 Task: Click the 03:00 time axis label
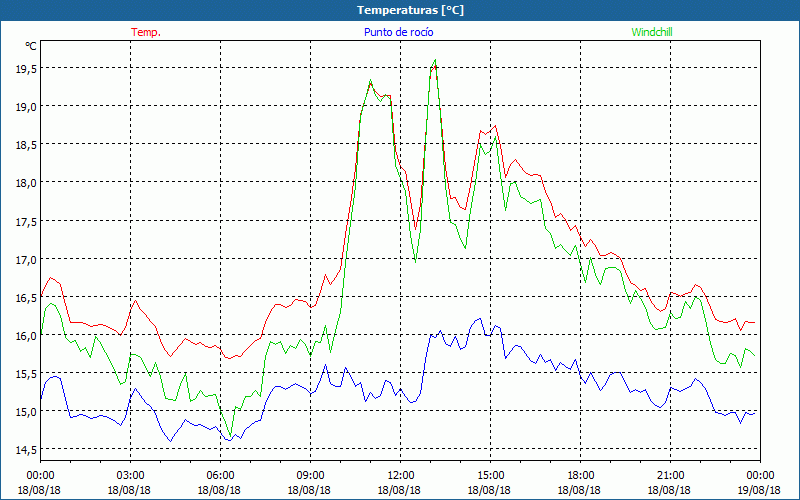click(x=130, y=476)
